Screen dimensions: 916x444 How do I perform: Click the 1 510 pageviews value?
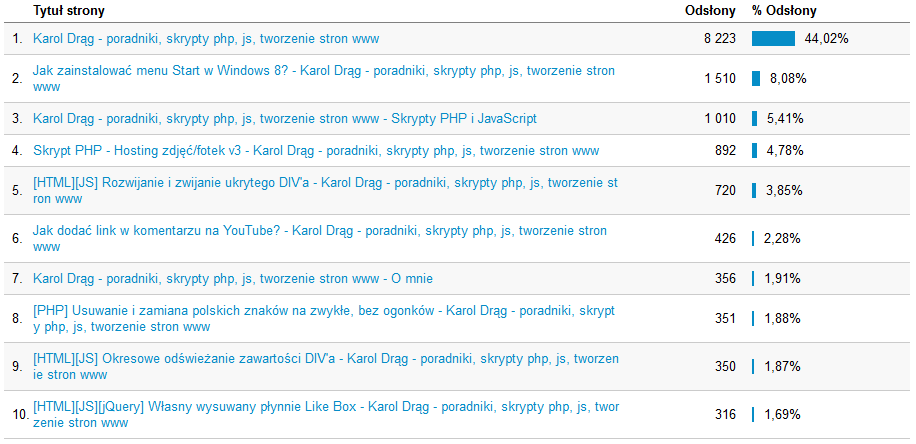tap(719, 78)
